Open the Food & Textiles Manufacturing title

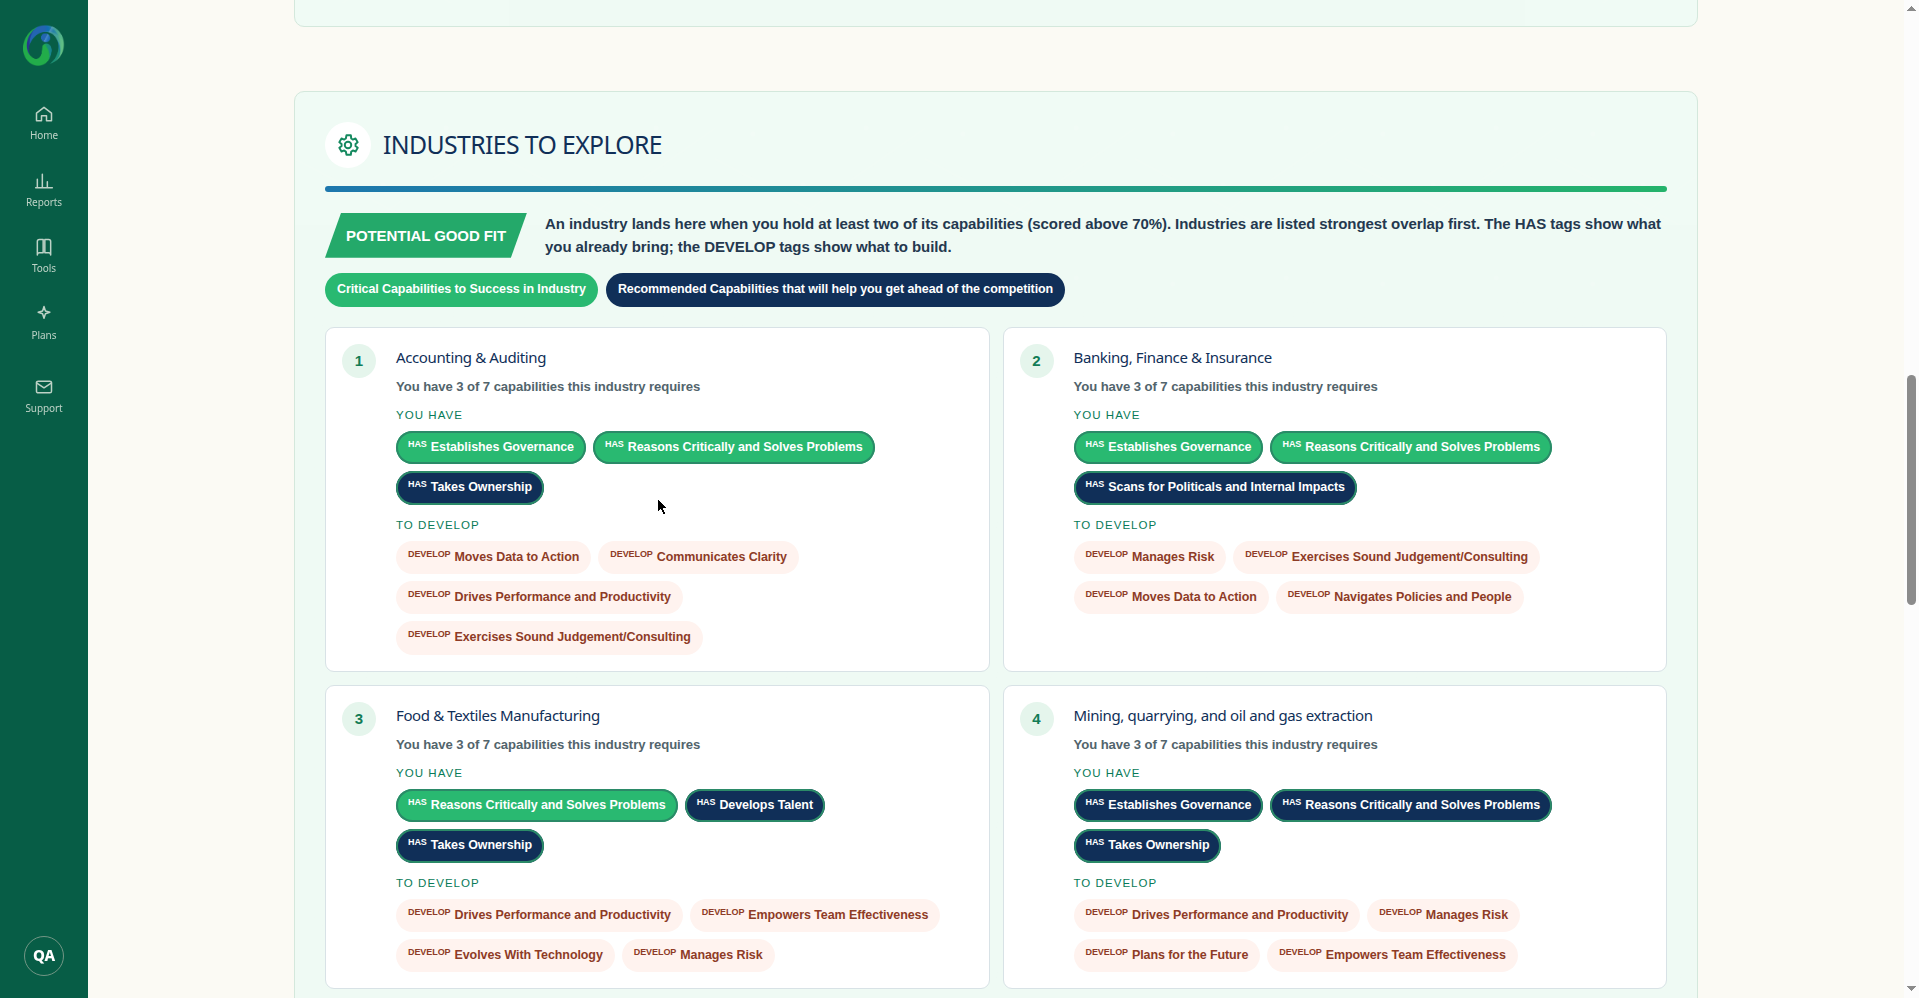pyautogui.click(x=498, y=716)
